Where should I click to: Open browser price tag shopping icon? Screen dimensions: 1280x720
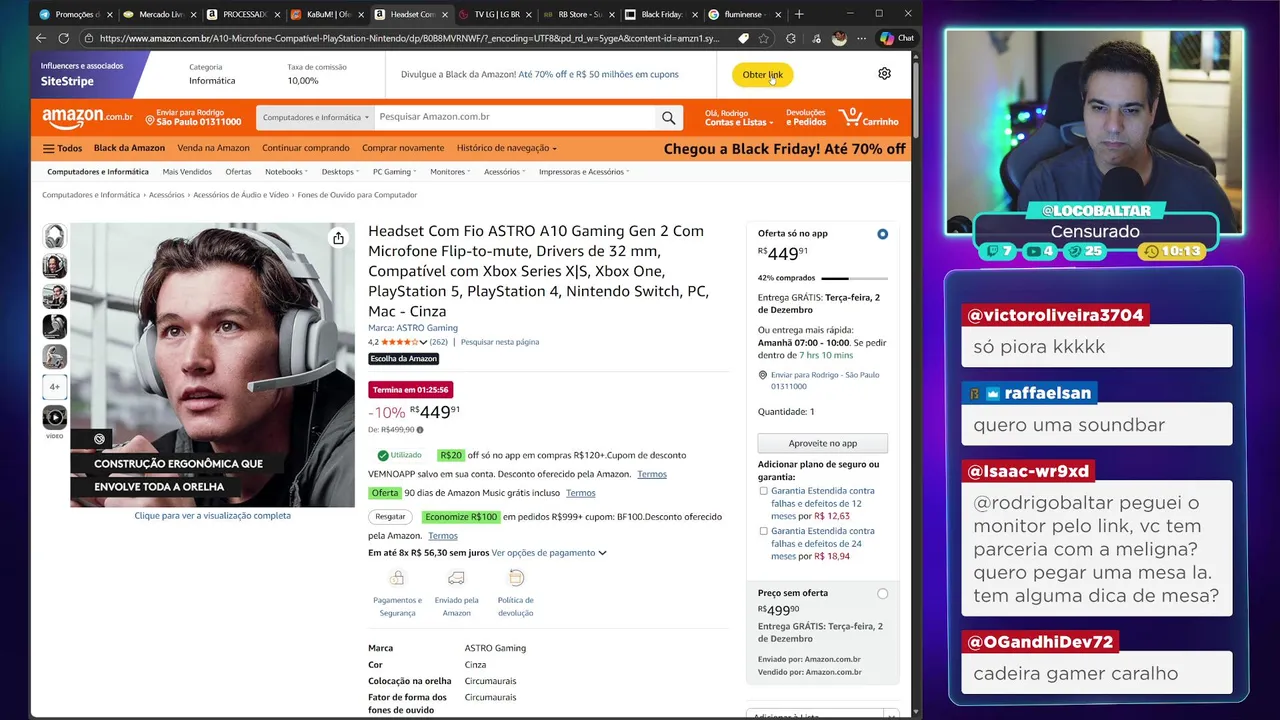(743, 38)
